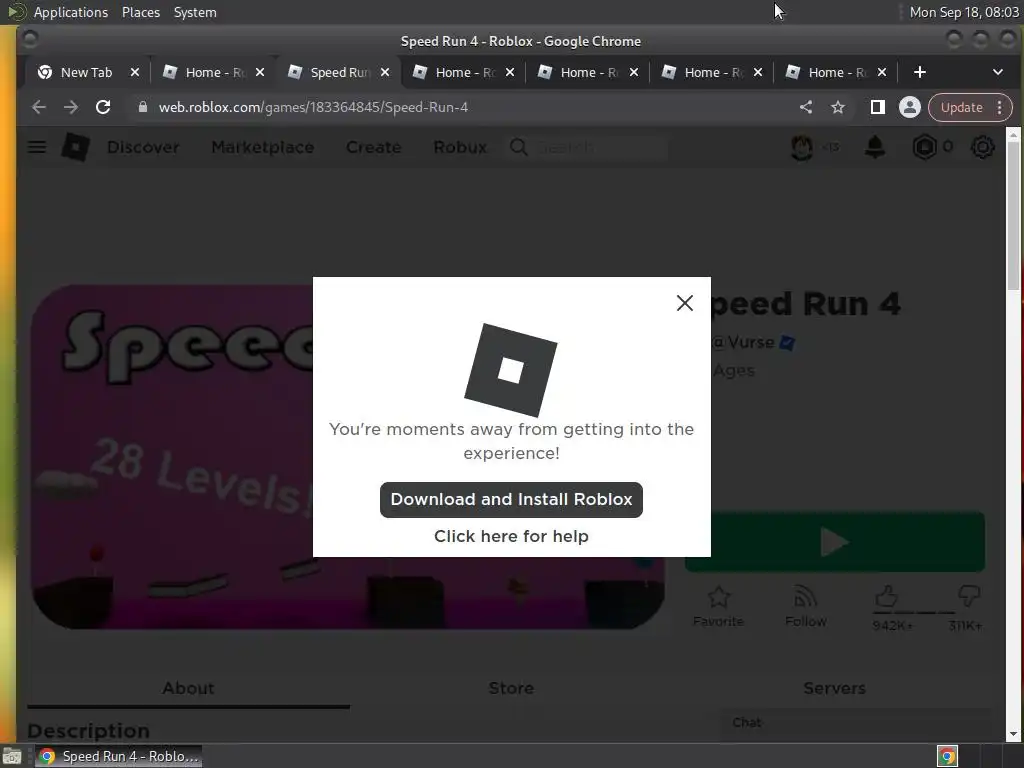
Task: Click the green Play button
Action: 835,542
